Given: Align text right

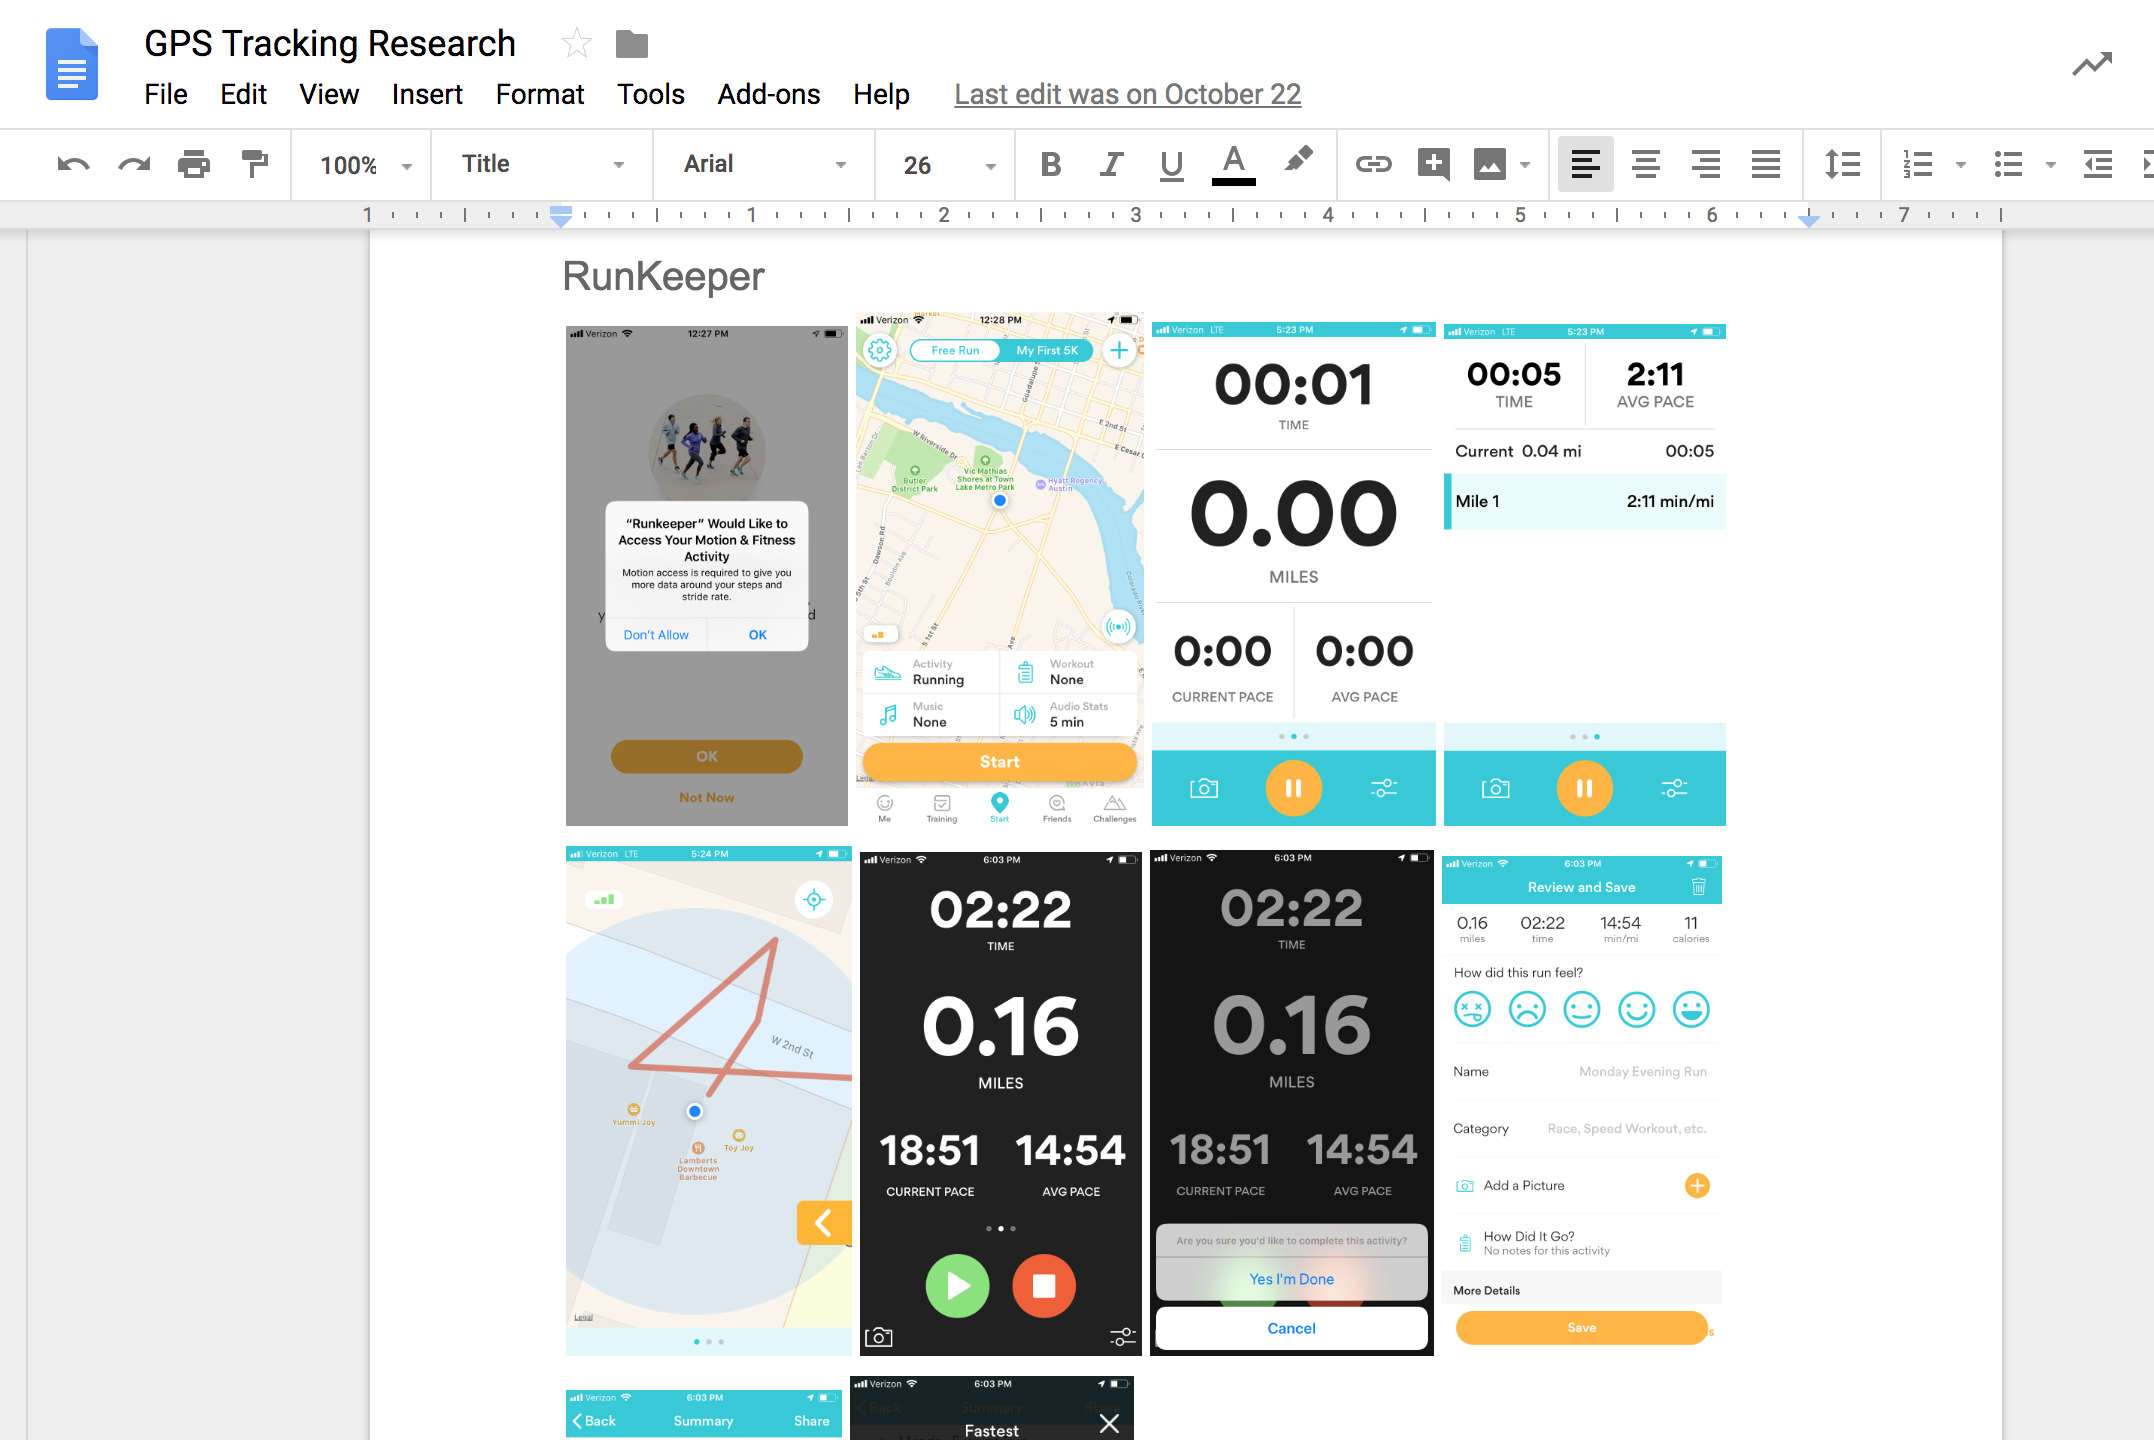Looking at the screenshot, I should point(1706,164).
